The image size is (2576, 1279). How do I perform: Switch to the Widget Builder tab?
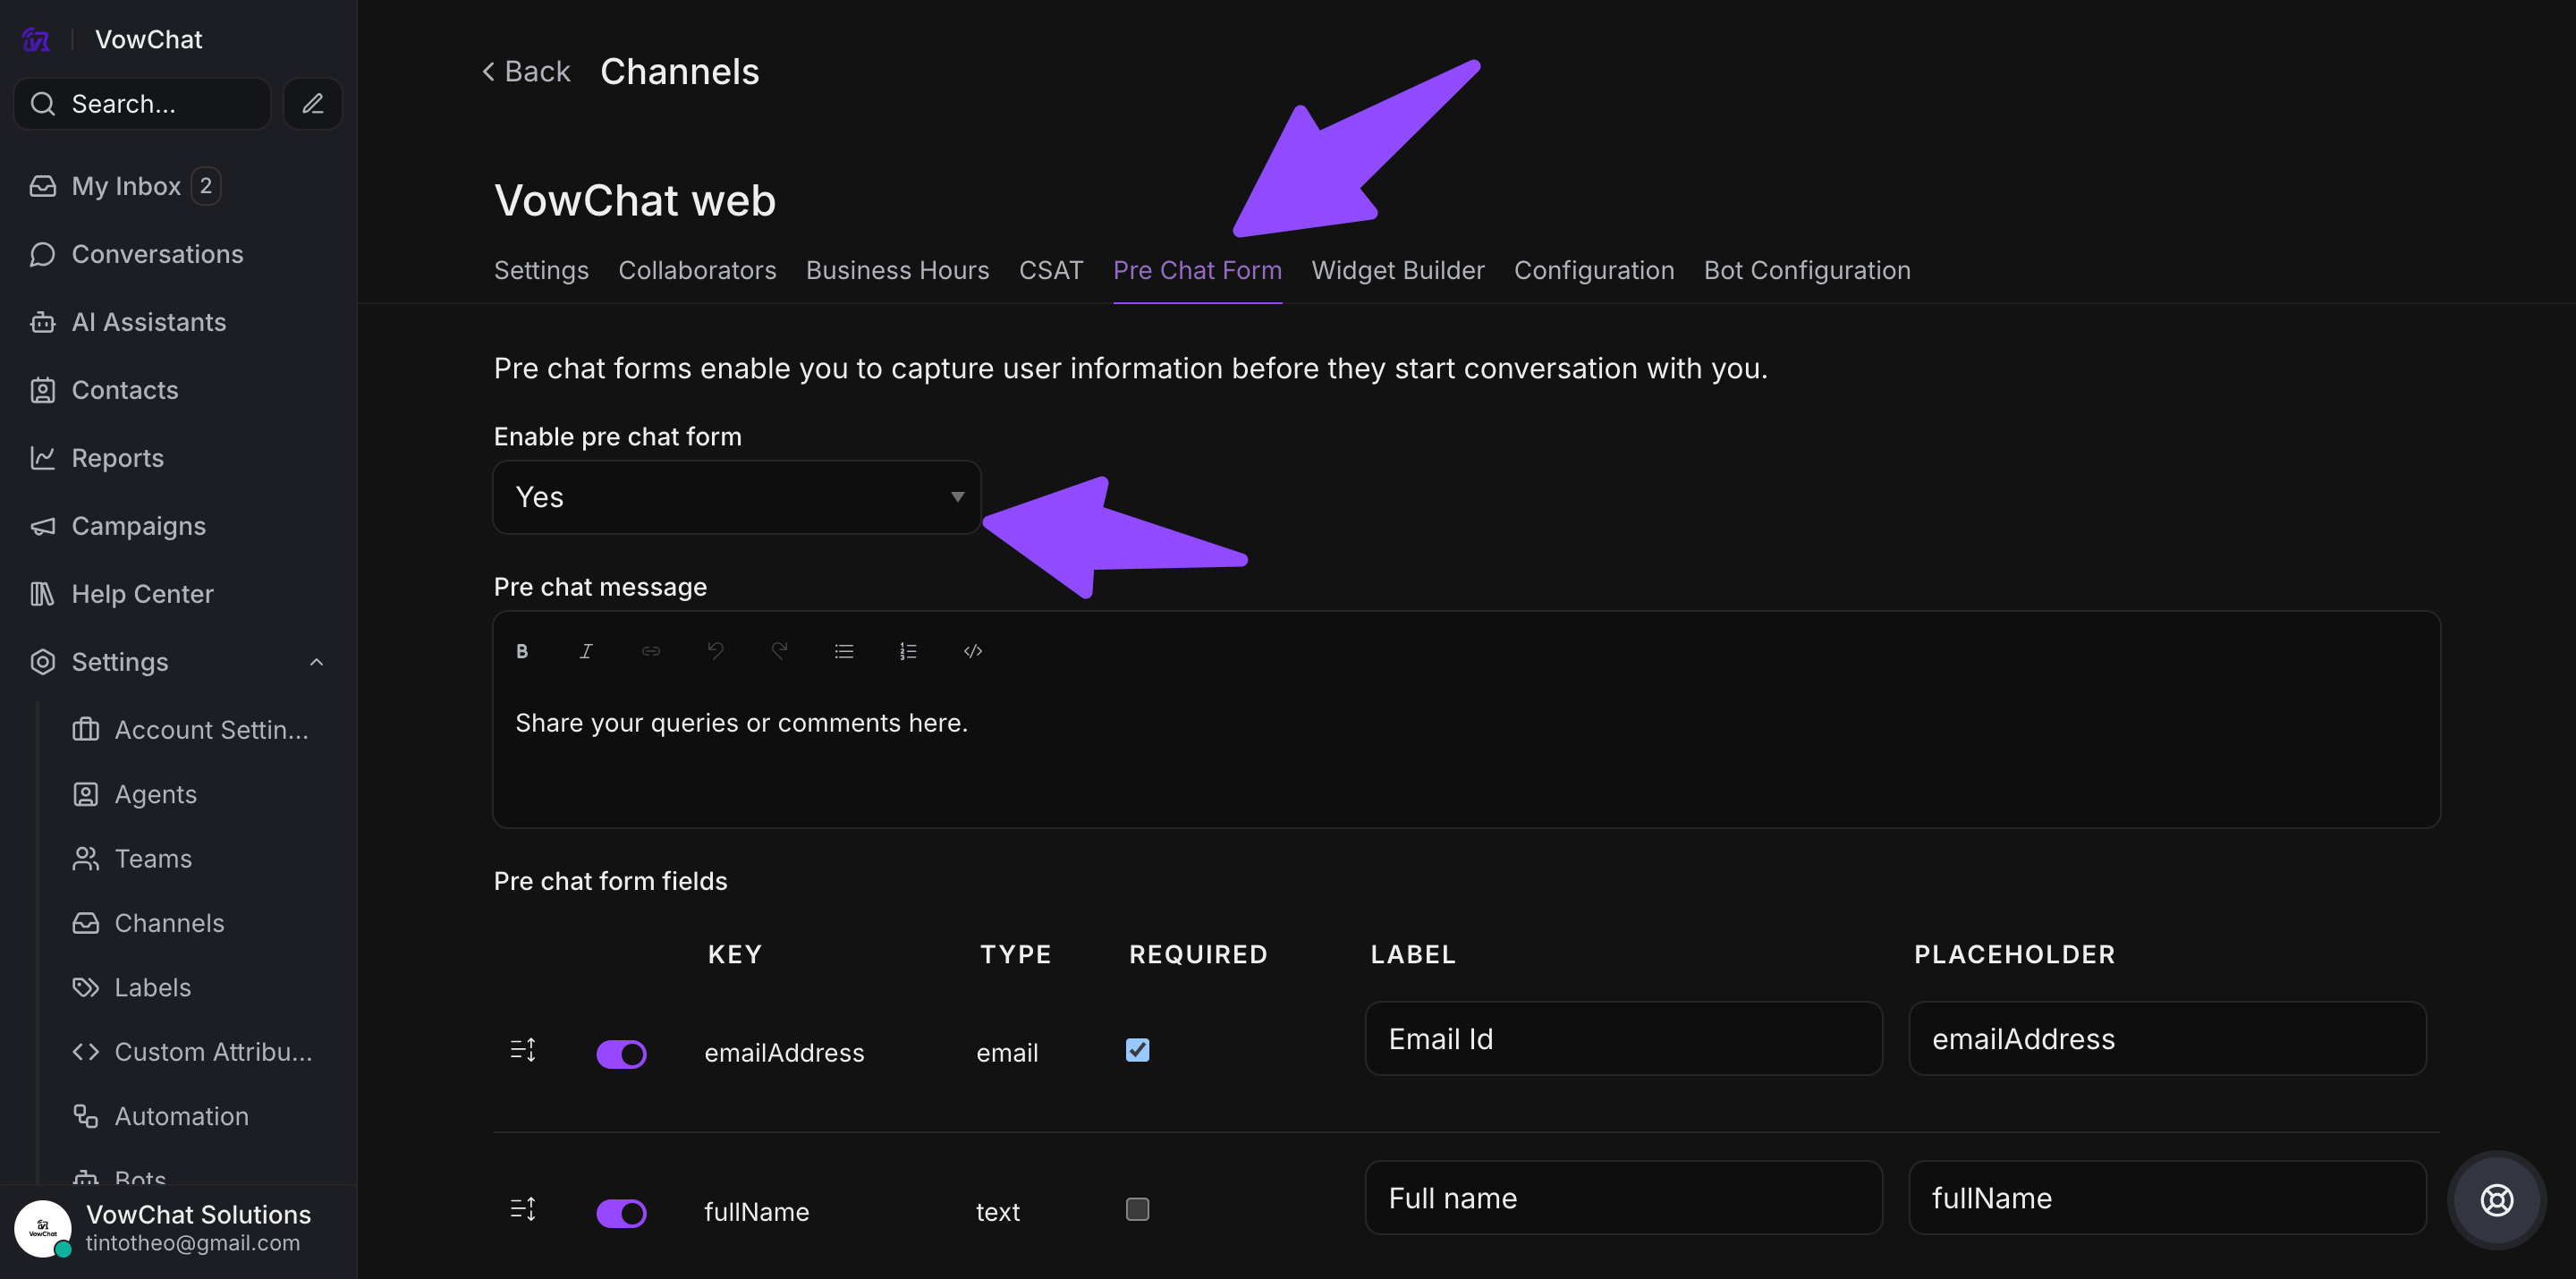tap(1397, 270)
